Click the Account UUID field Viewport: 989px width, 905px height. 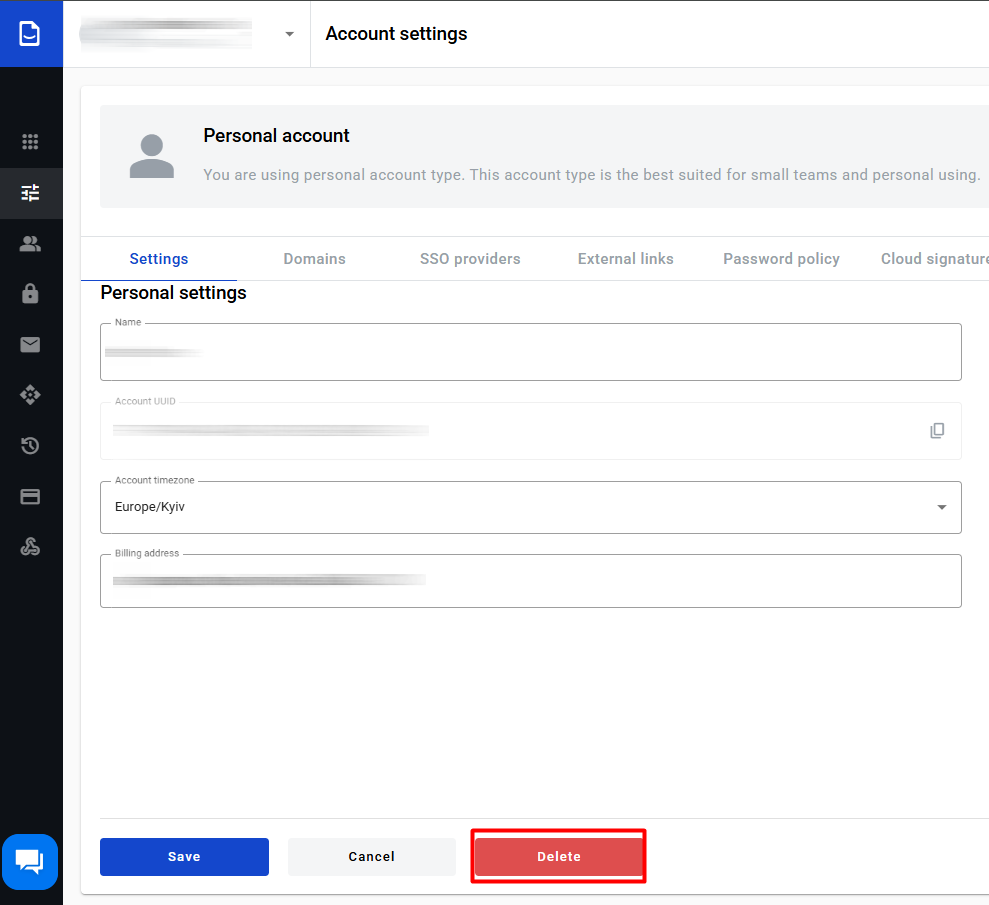click(x=530, y=431)
